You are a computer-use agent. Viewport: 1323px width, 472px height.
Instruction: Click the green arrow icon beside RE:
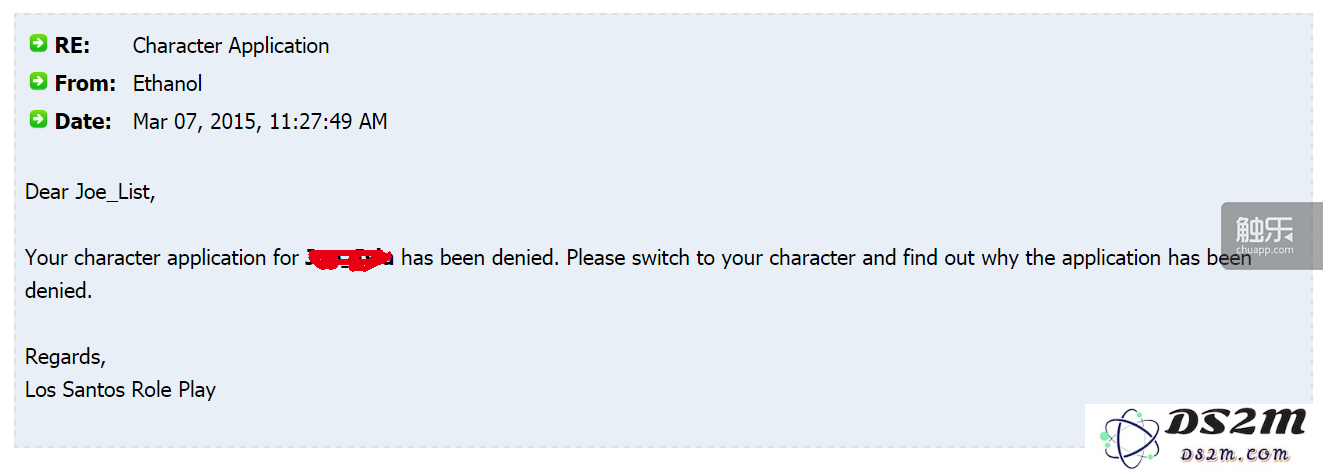(38, 43)
